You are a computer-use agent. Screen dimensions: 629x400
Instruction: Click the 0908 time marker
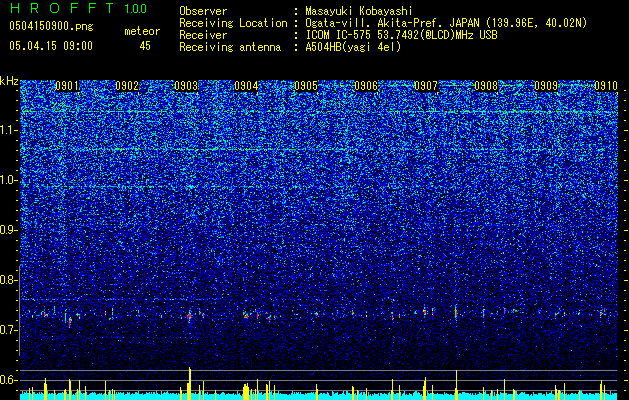486,86
